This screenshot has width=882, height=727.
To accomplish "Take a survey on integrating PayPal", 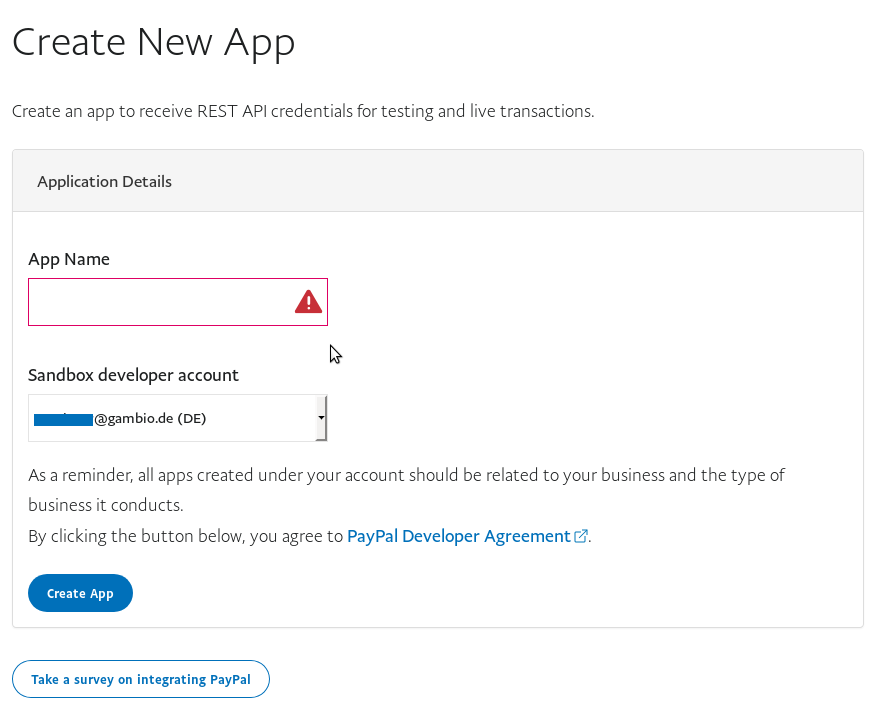I will tap(141, 679).
